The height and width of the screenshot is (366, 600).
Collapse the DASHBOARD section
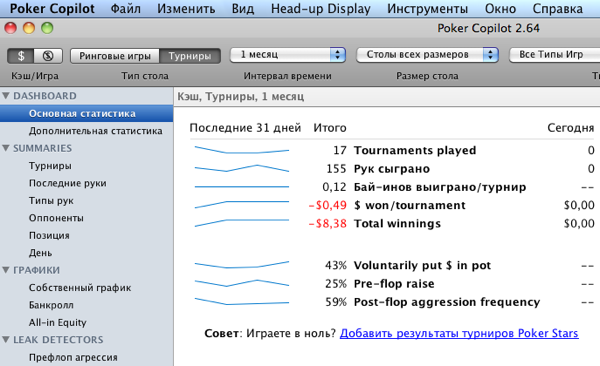[6, 96]
